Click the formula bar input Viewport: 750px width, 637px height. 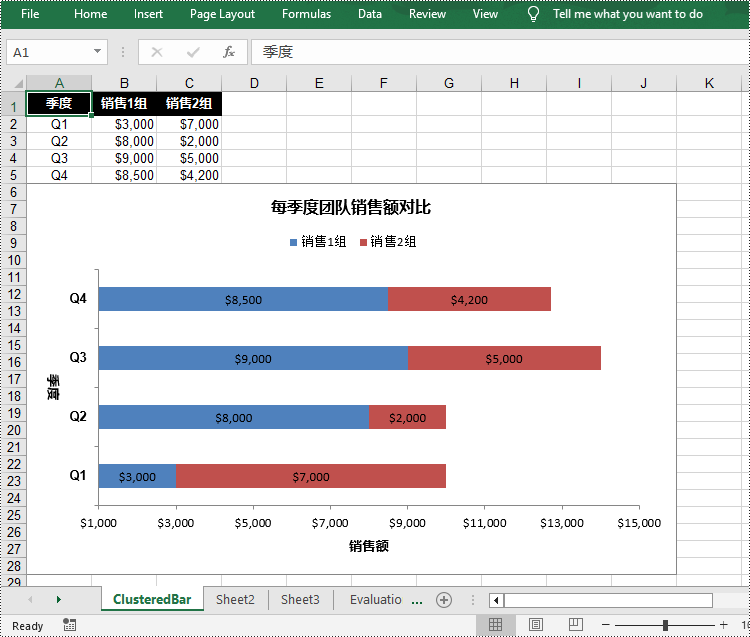500,52
